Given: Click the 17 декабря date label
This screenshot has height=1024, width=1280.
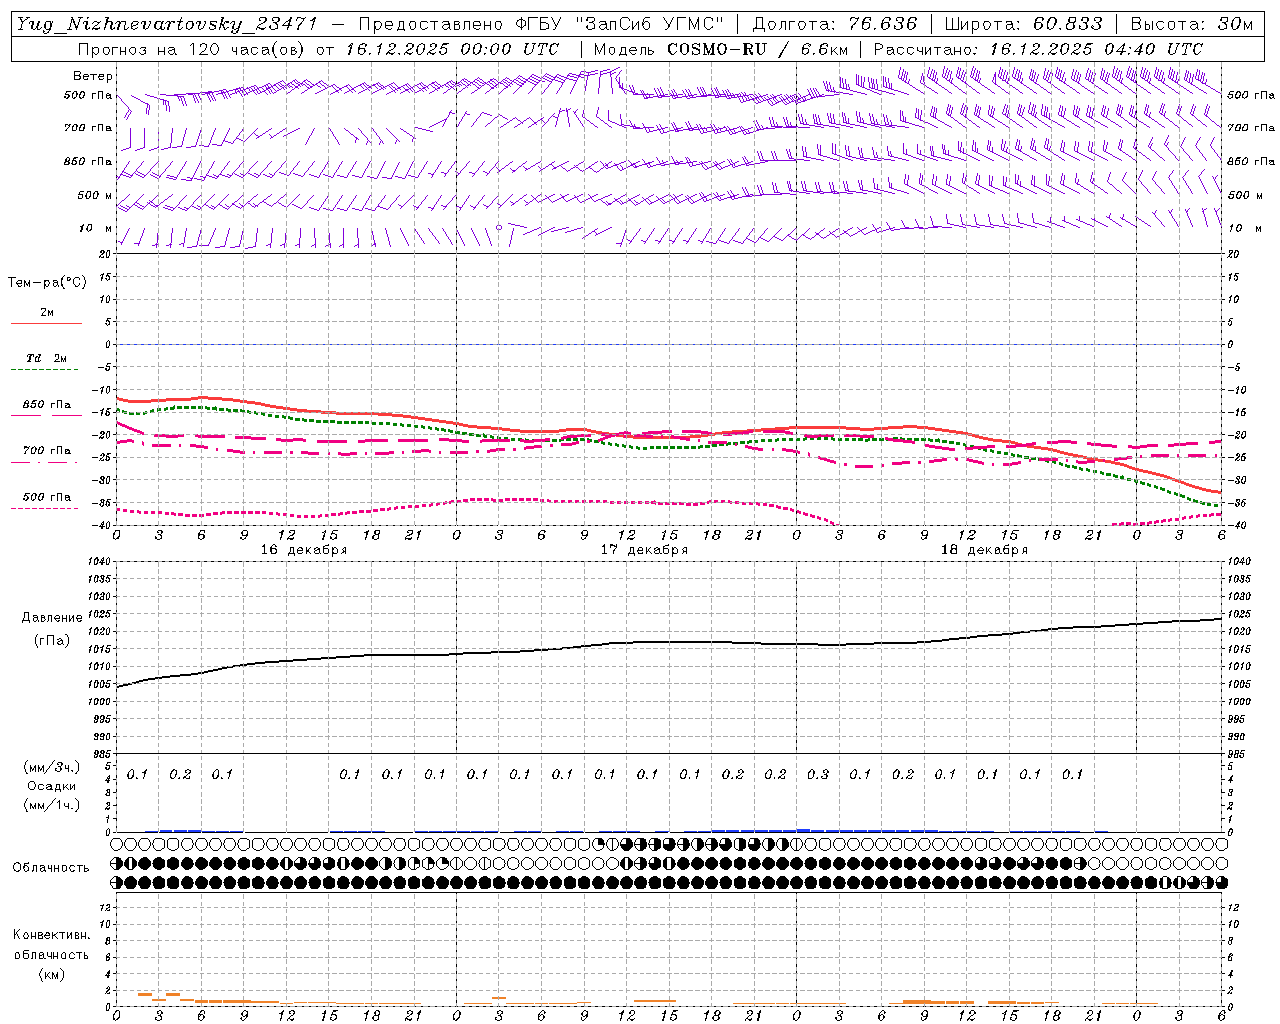Looking at the screenshot, I should click(644, 550).
